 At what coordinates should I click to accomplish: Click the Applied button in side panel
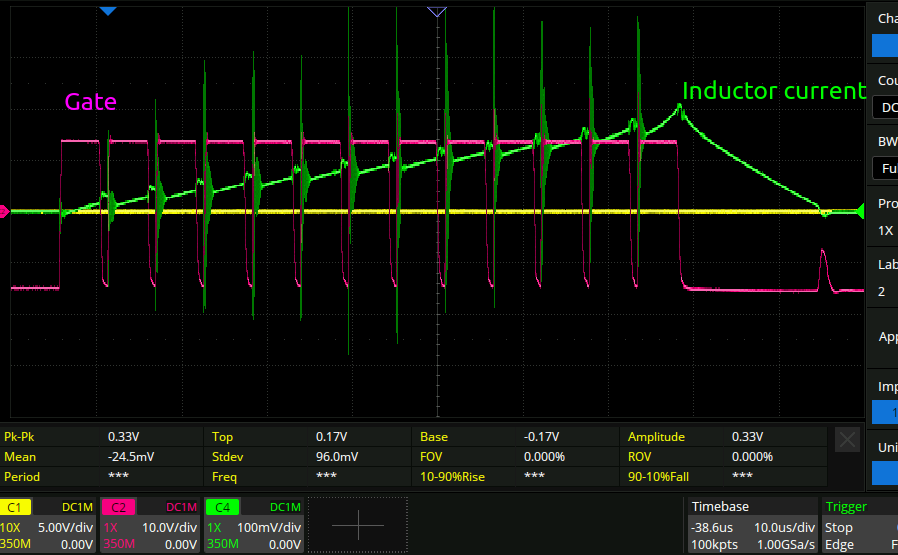click(x=886, y=337)
